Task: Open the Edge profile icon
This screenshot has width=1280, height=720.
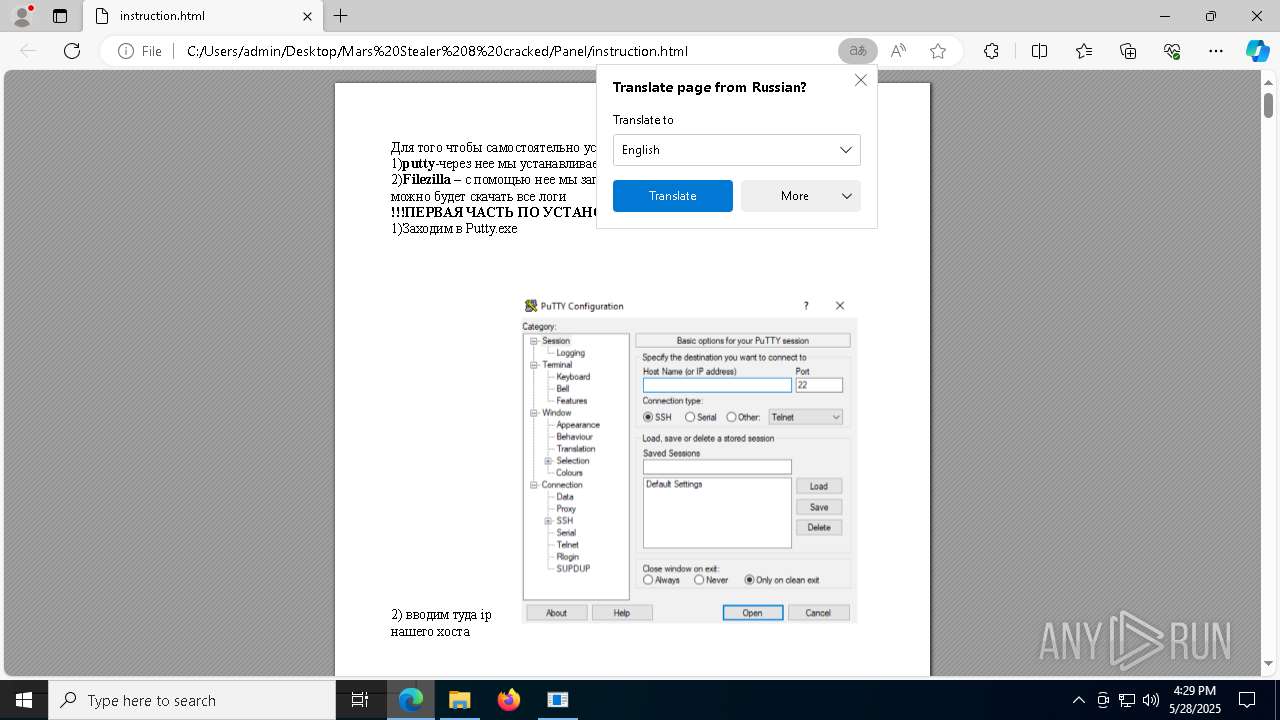Action: click(x=21, y=16)
